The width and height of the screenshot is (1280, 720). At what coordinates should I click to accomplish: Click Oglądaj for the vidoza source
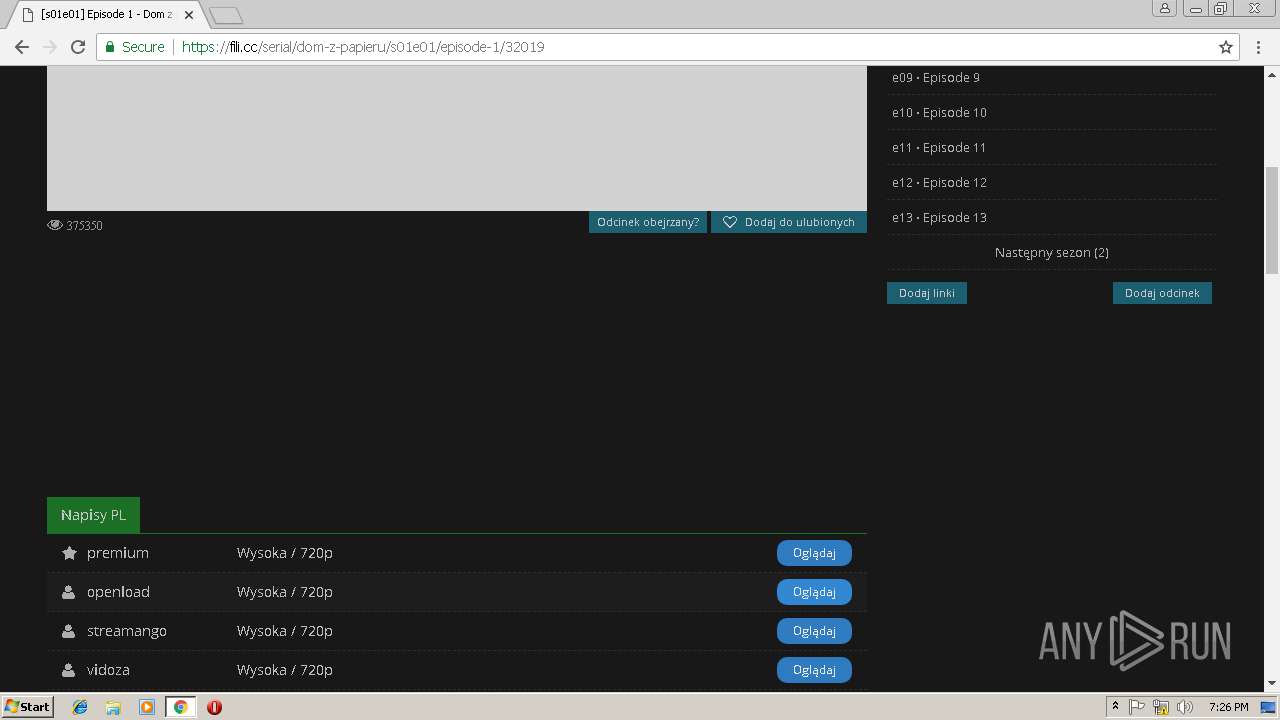click(x=814, y=670)
